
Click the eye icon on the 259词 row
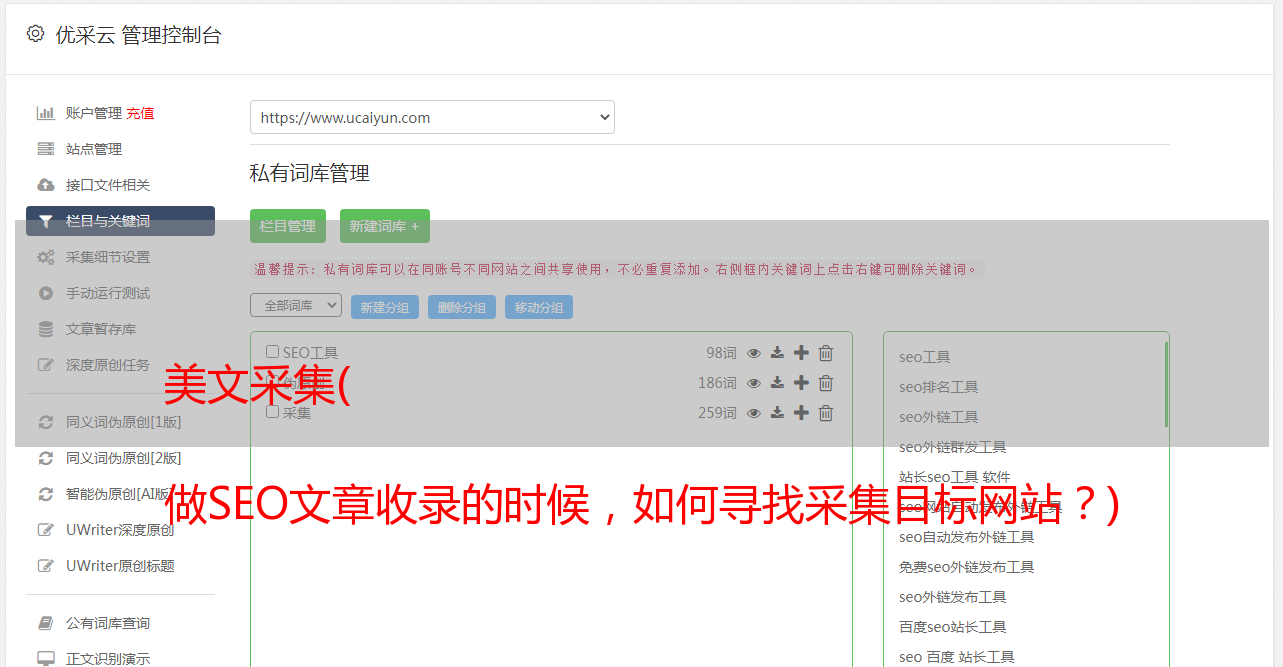tap(754, 413)
